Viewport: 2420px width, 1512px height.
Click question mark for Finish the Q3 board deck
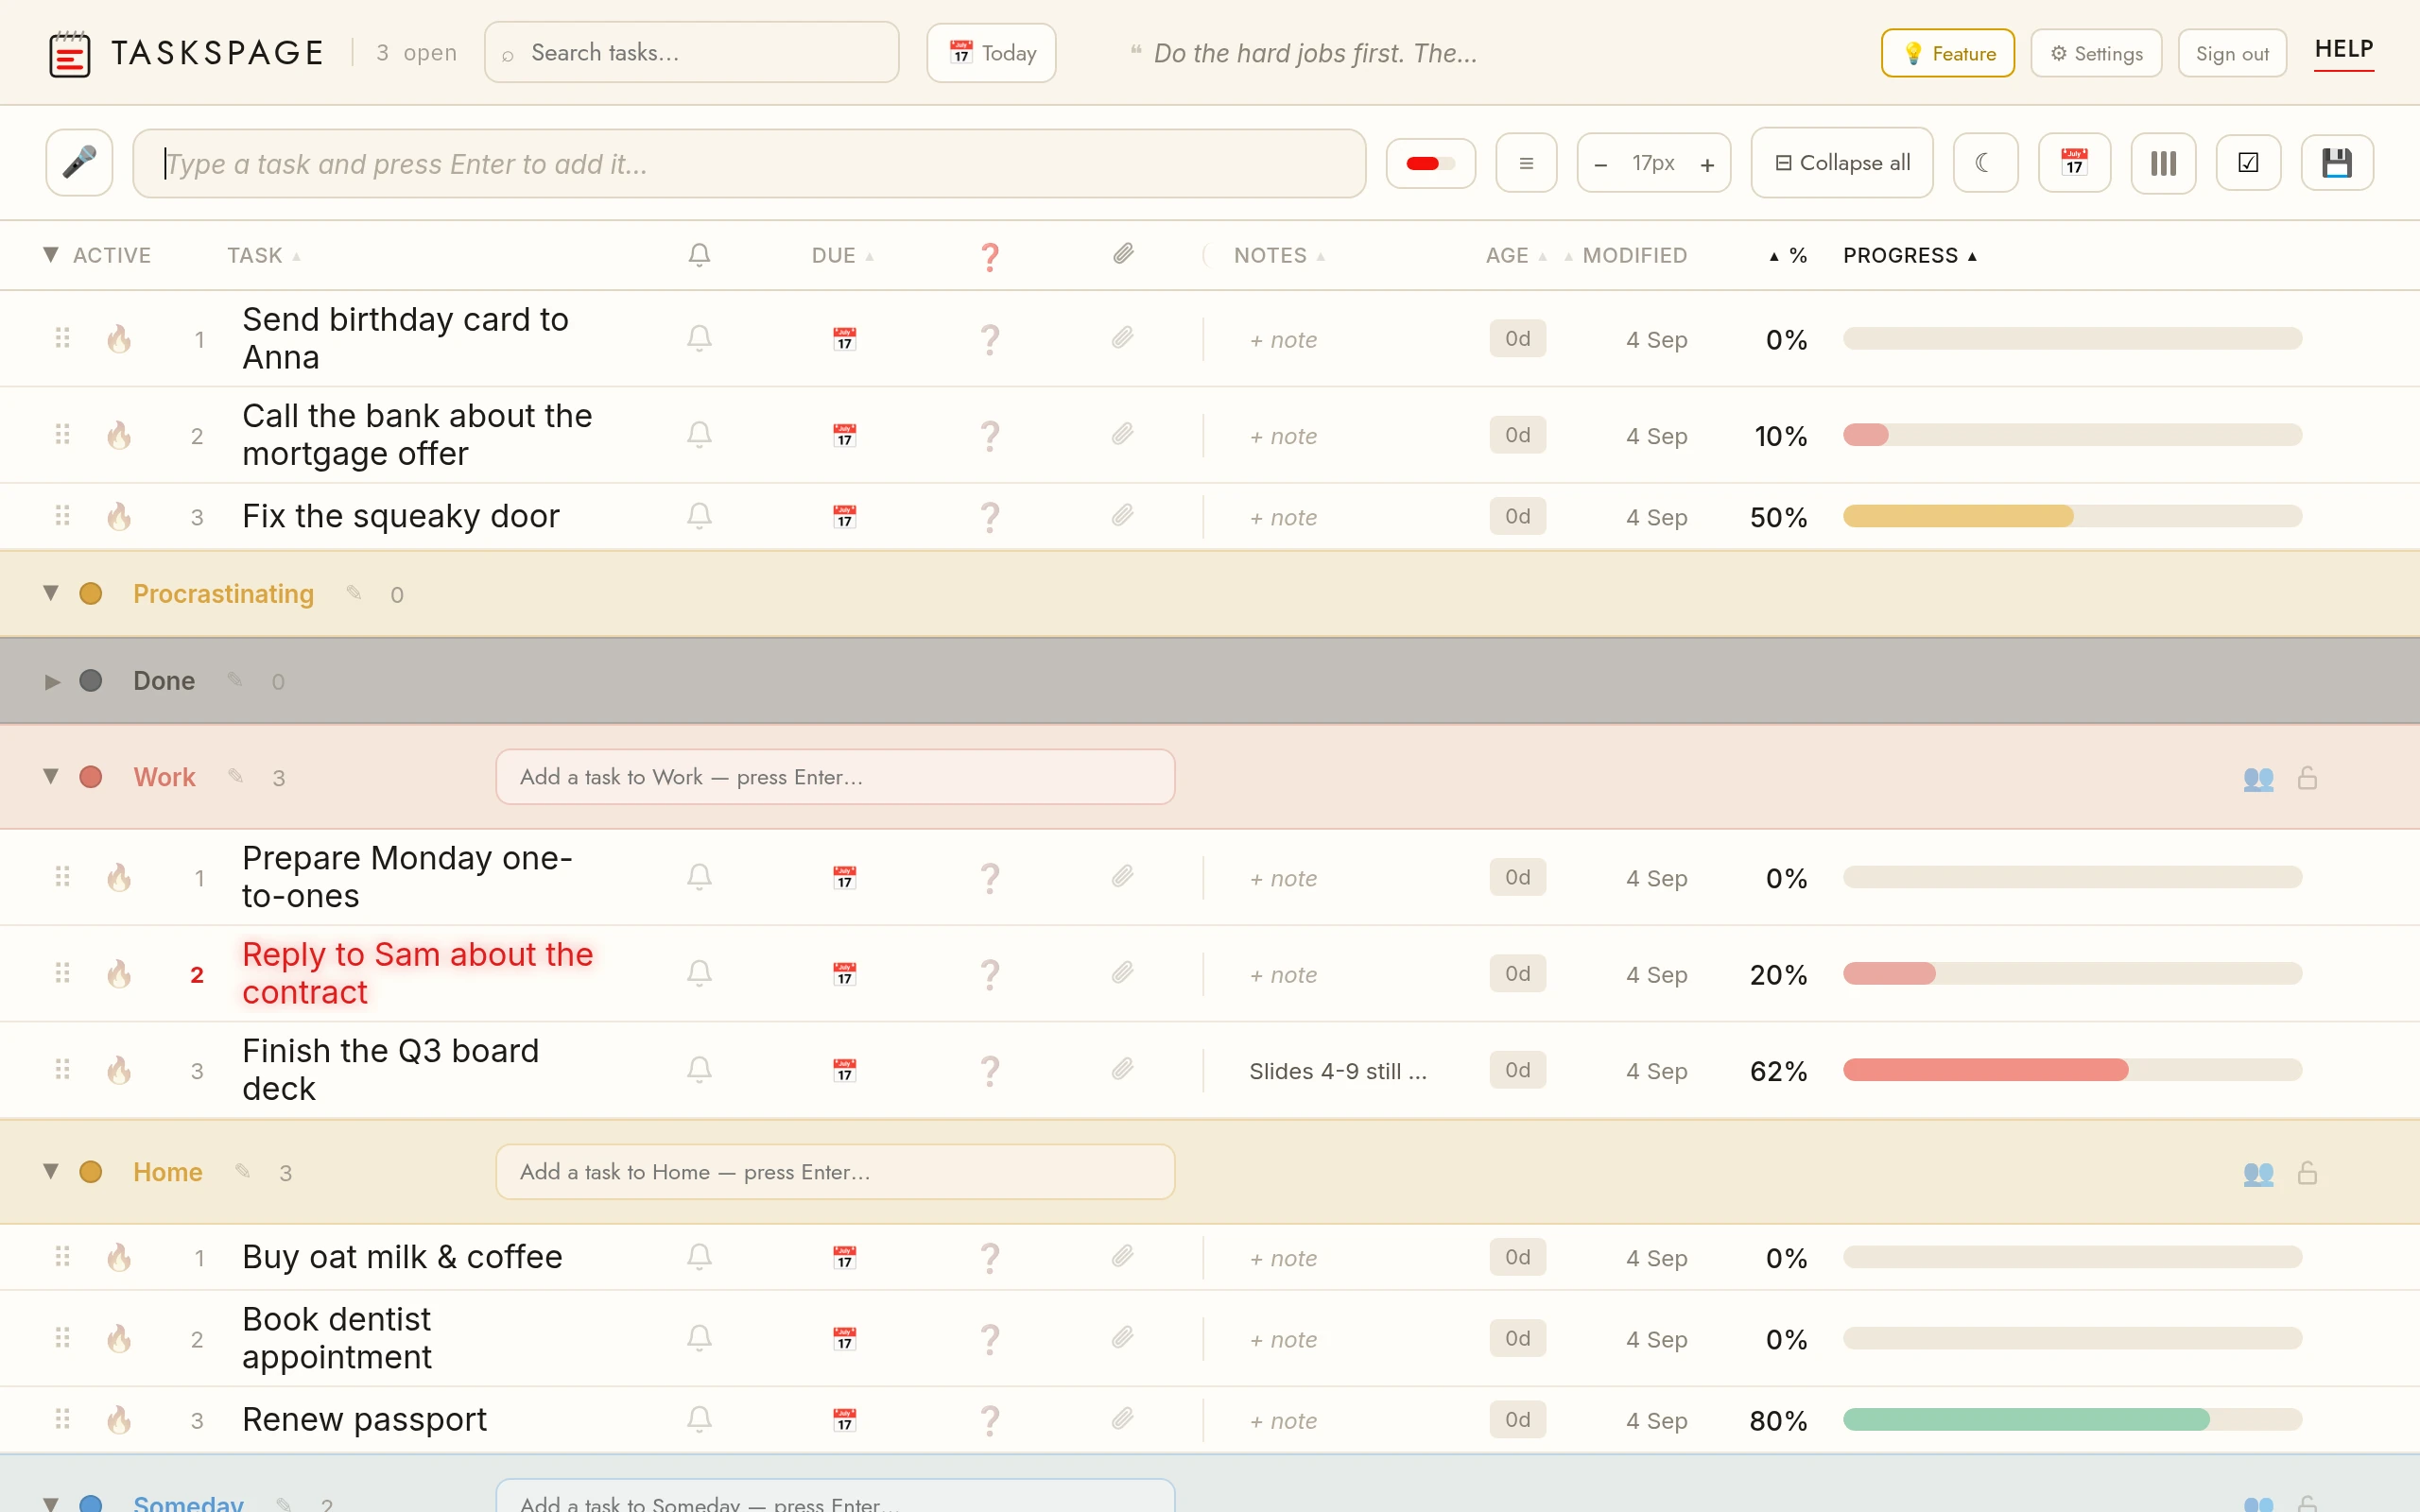click(989, 1070)
